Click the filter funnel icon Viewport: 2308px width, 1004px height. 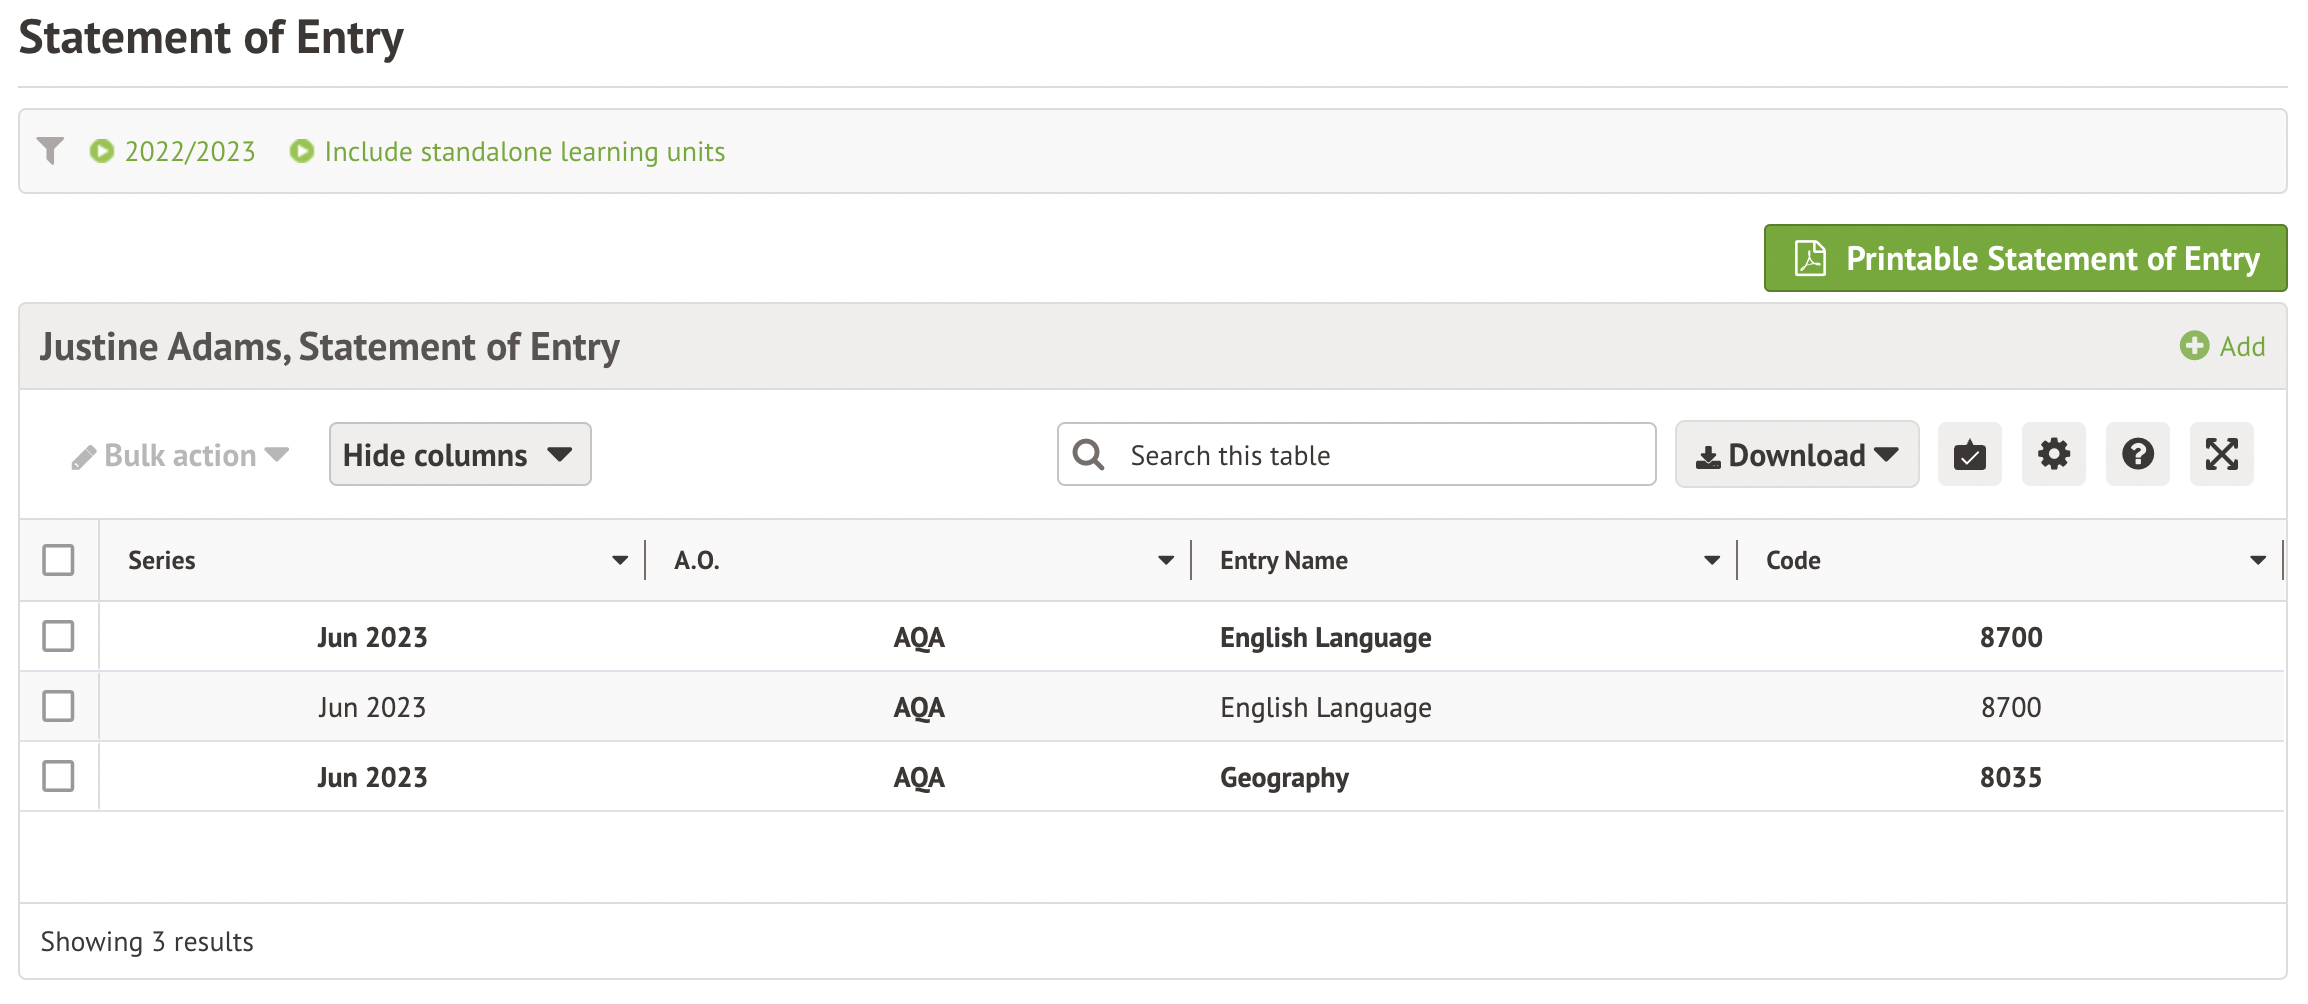point(50,151)
